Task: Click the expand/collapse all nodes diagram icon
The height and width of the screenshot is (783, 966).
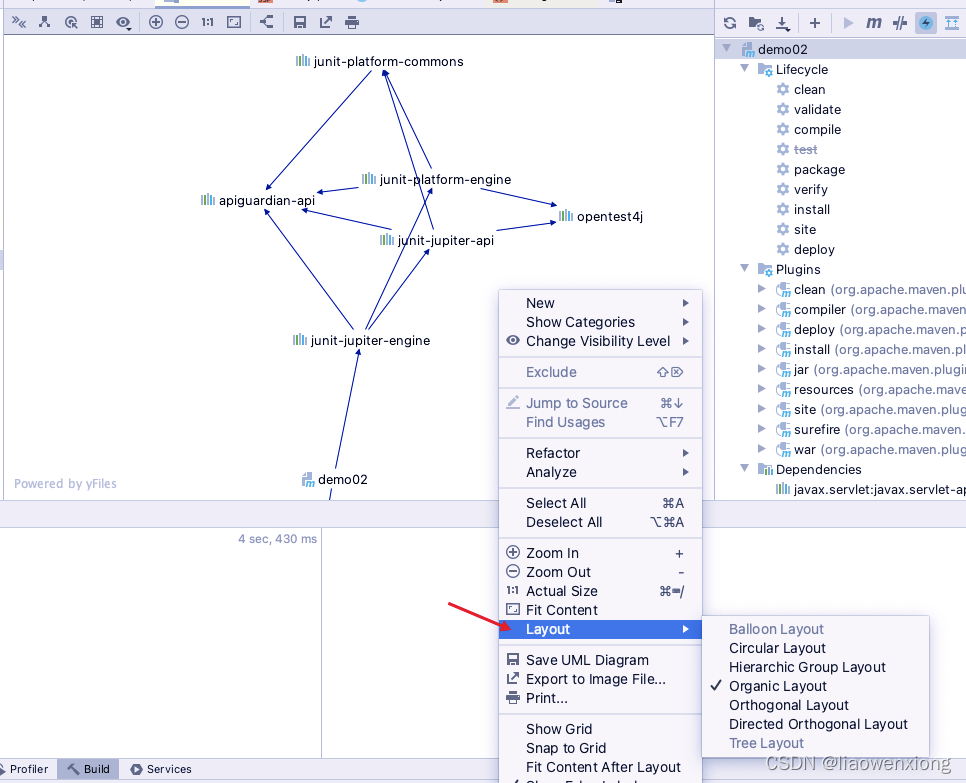Action: 18,23
